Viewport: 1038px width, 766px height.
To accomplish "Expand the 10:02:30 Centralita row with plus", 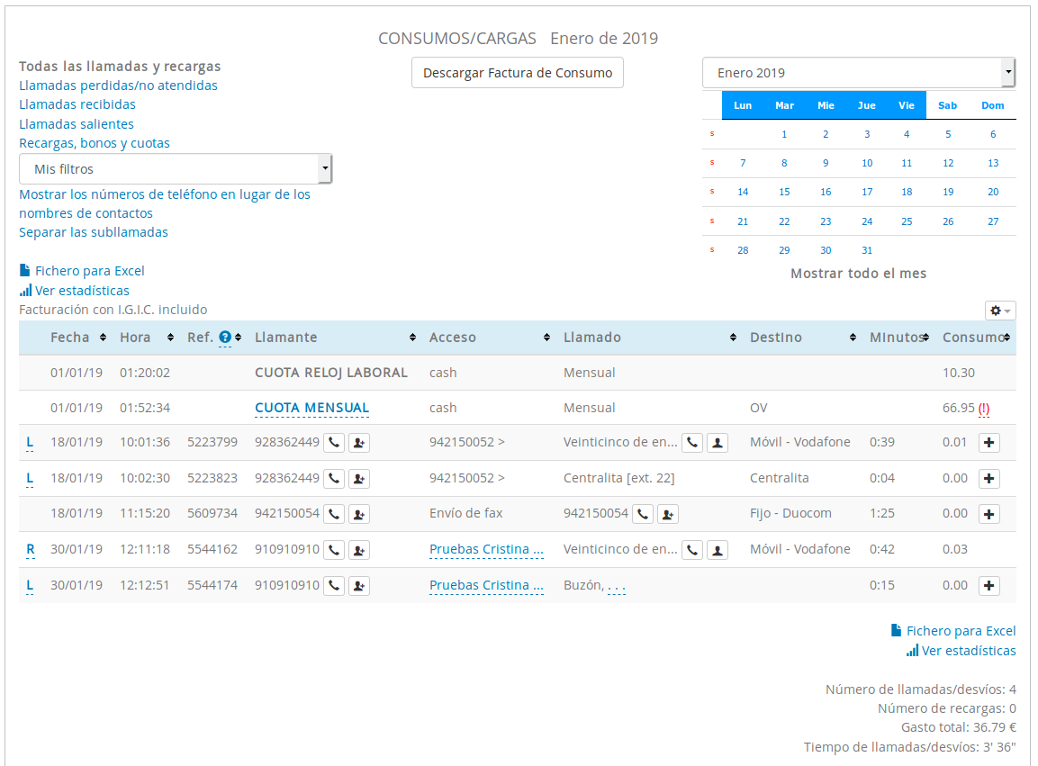I will (989, 479).
